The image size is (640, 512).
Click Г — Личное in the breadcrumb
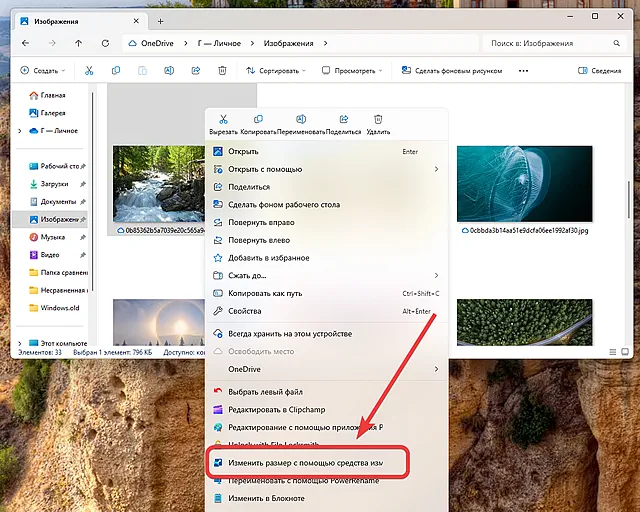[219, 43]
